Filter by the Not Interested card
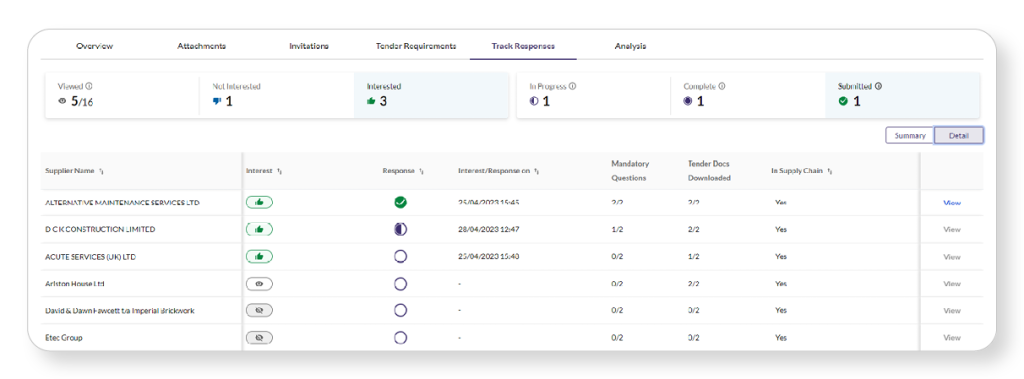Screen dimensions: 1024x379 point(276,95)
